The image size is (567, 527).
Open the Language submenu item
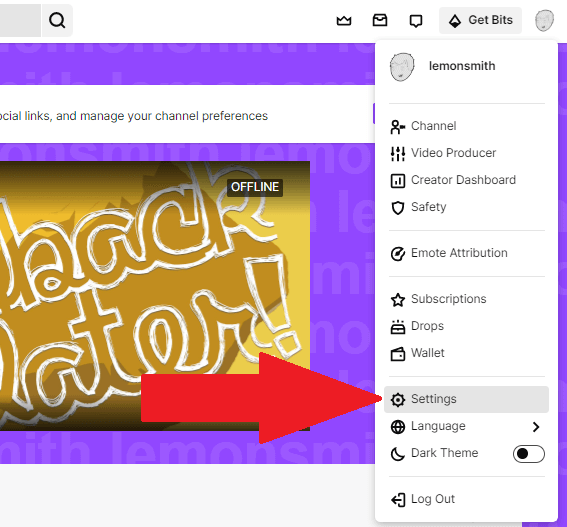466,426
